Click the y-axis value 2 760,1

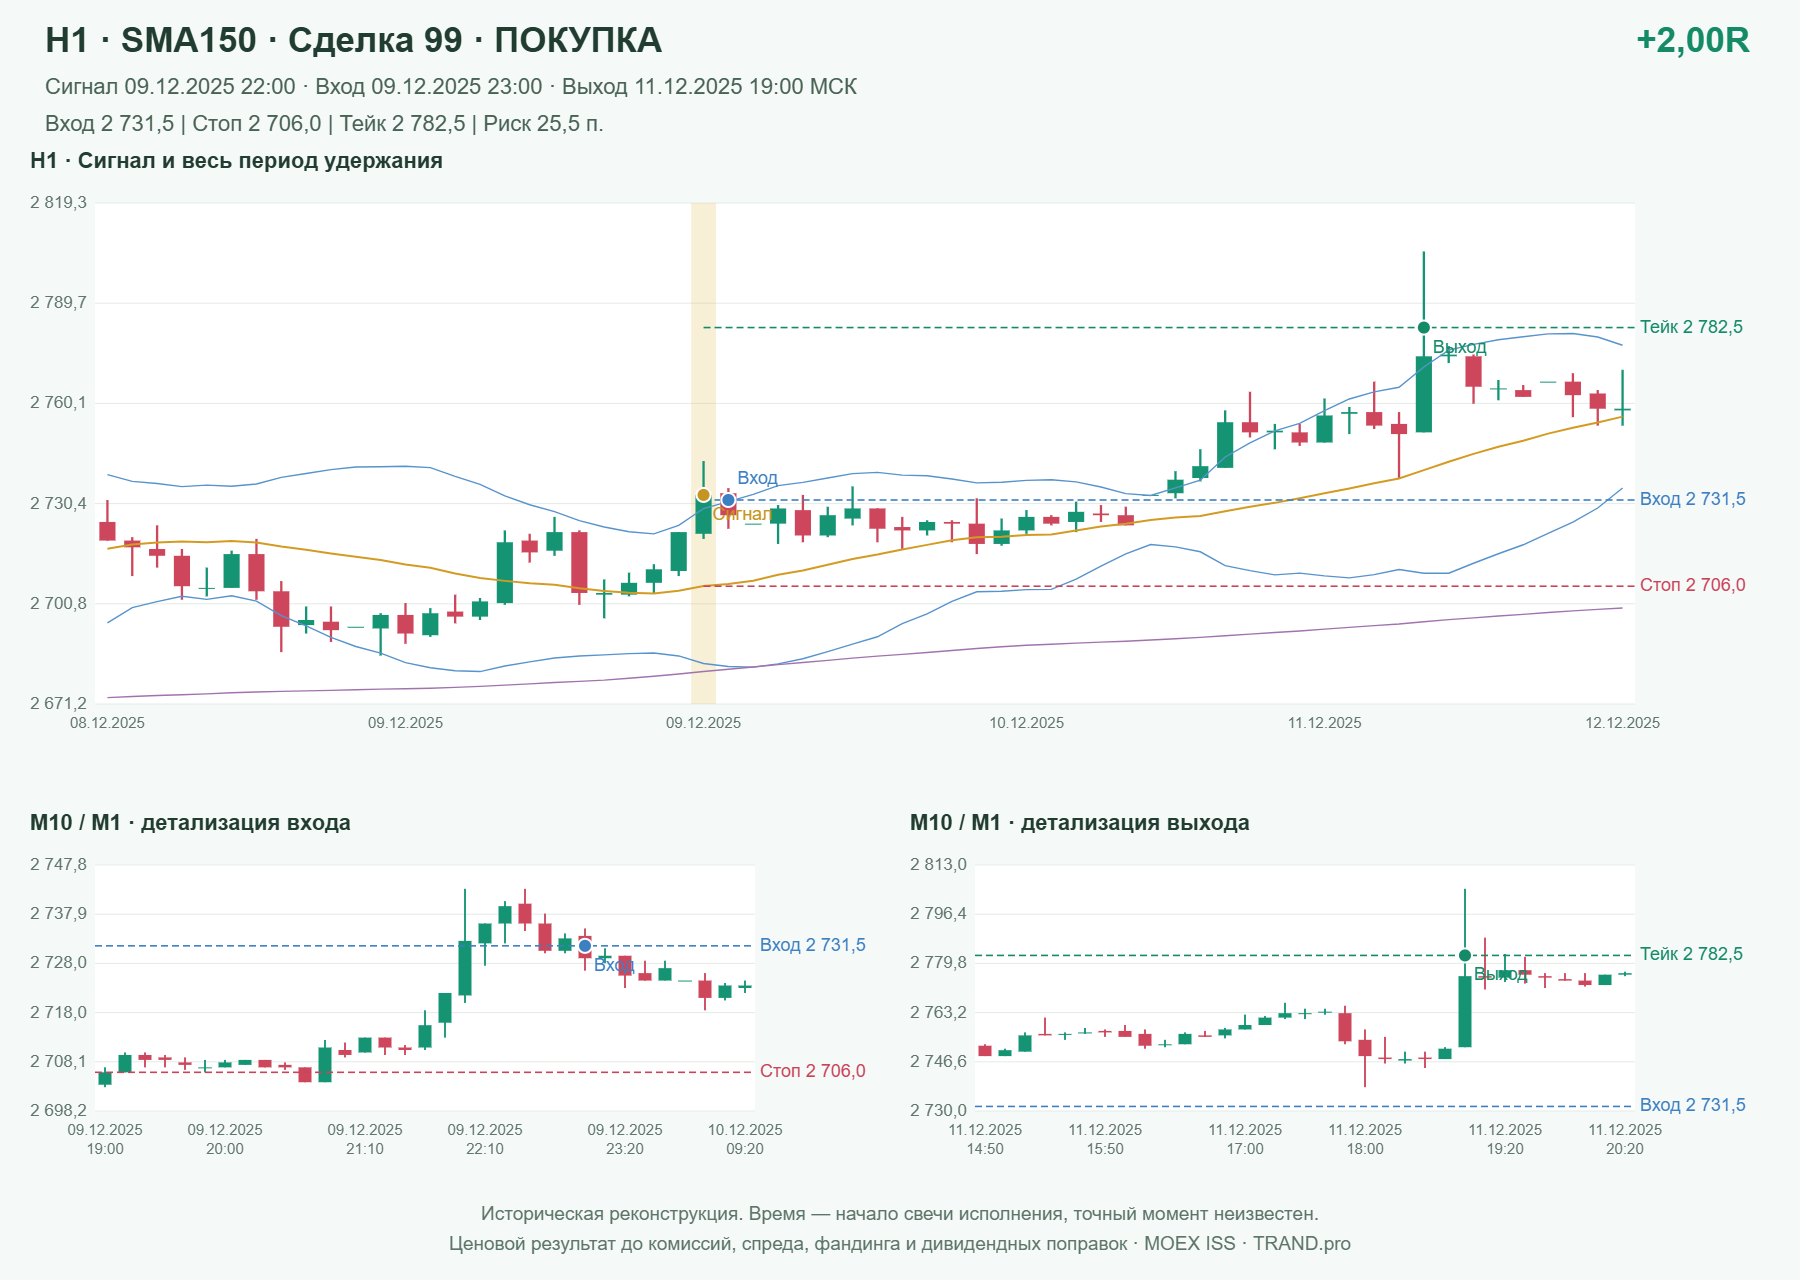point(58,403)
